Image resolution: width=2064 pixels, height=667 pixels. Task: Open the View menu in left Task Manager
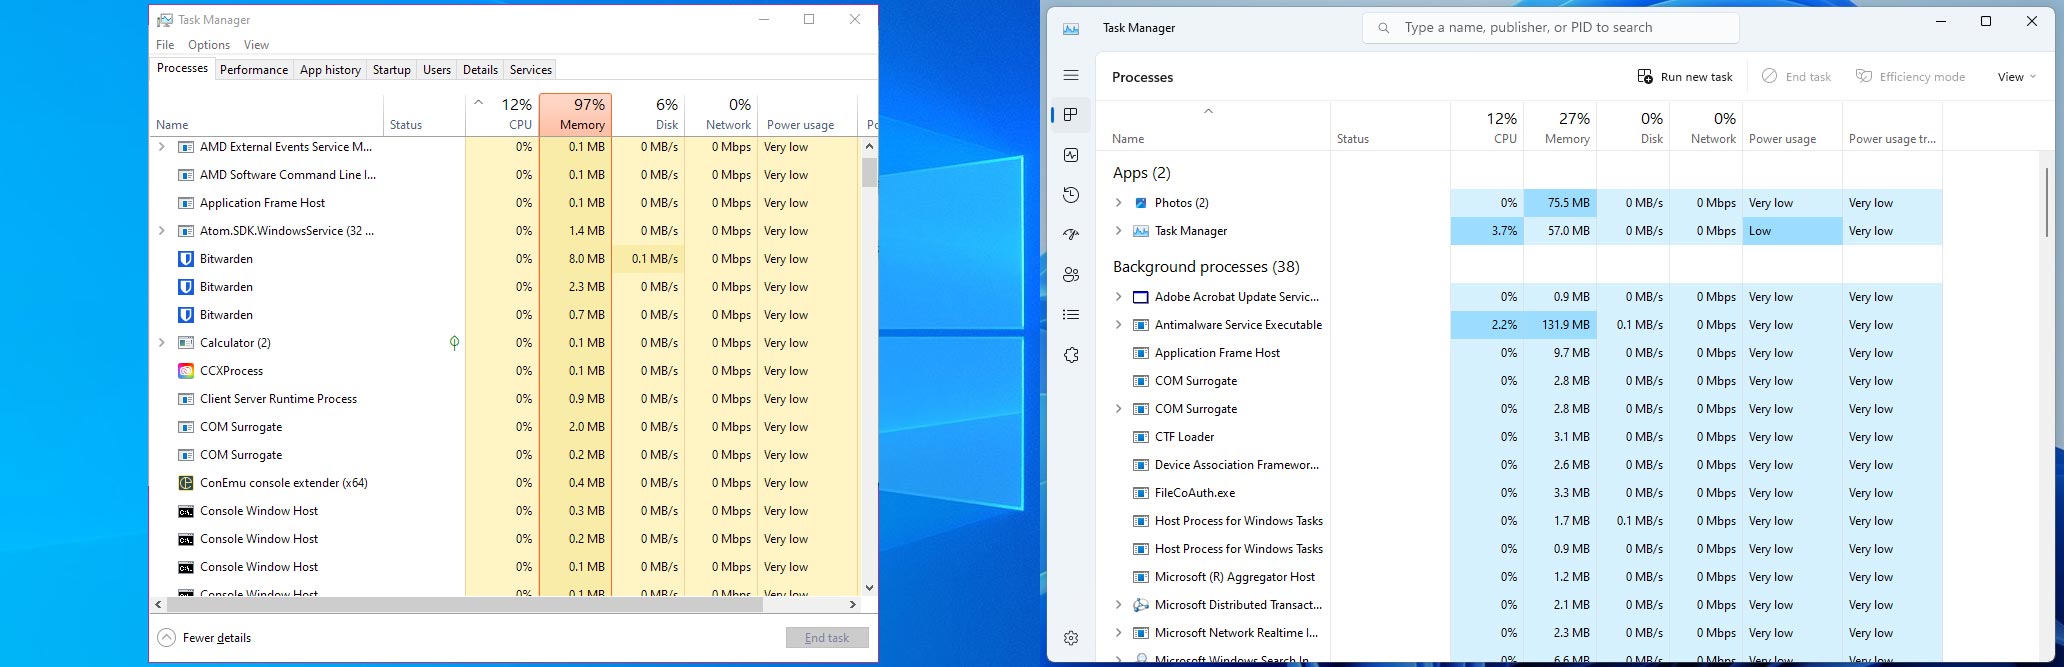(257, 45)
